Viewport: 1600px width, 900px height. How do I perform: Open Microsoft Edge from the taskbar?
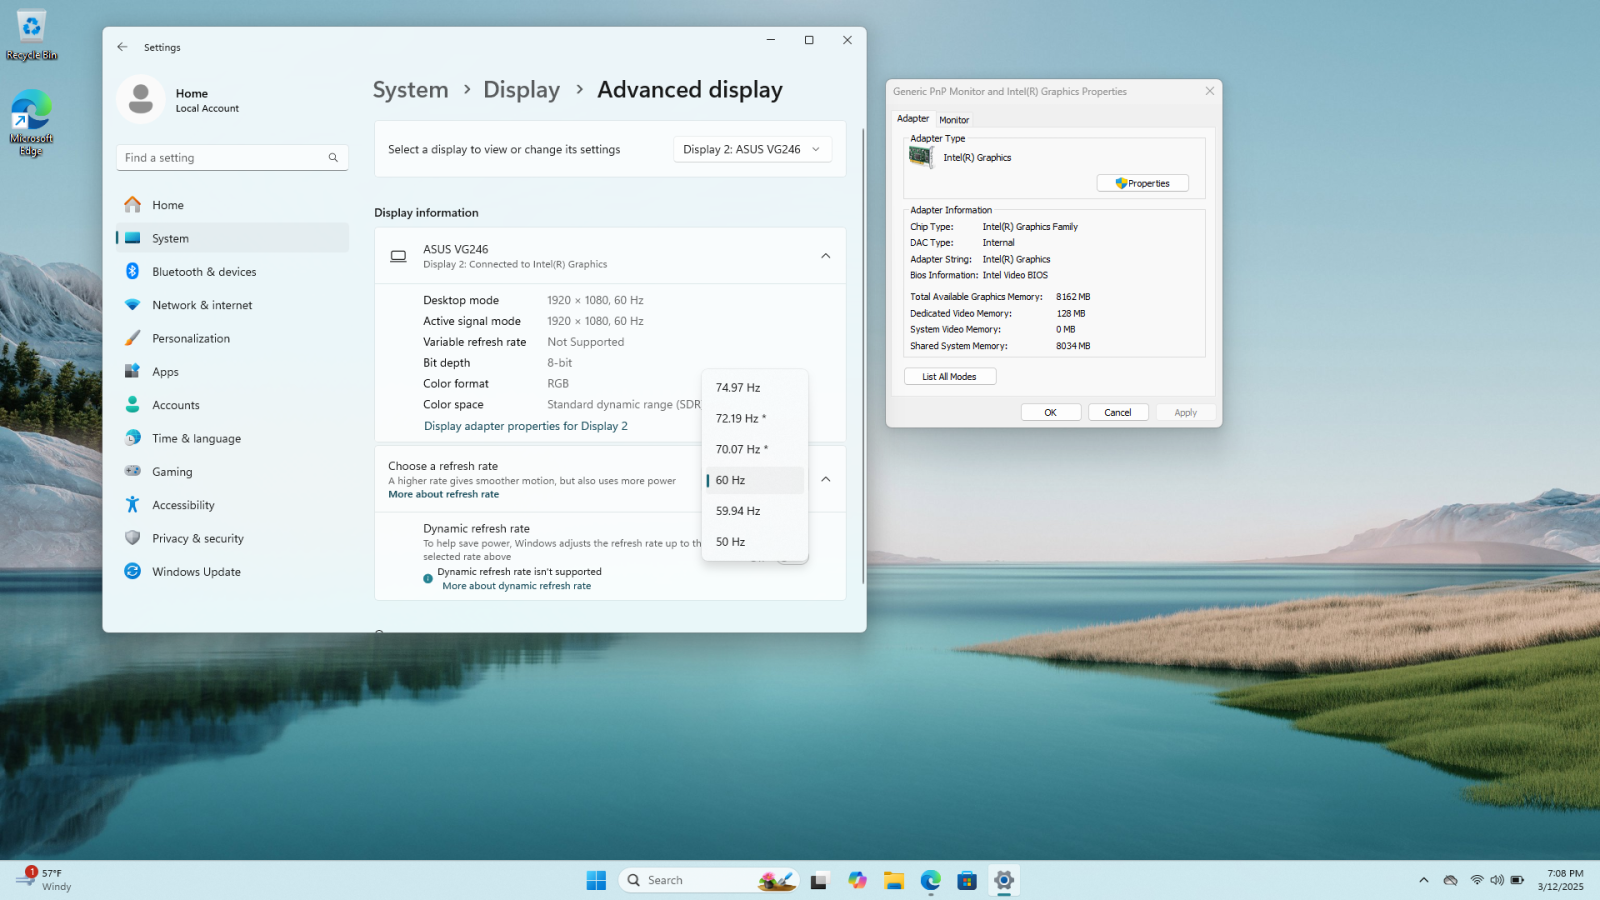(x=930, y=880)
